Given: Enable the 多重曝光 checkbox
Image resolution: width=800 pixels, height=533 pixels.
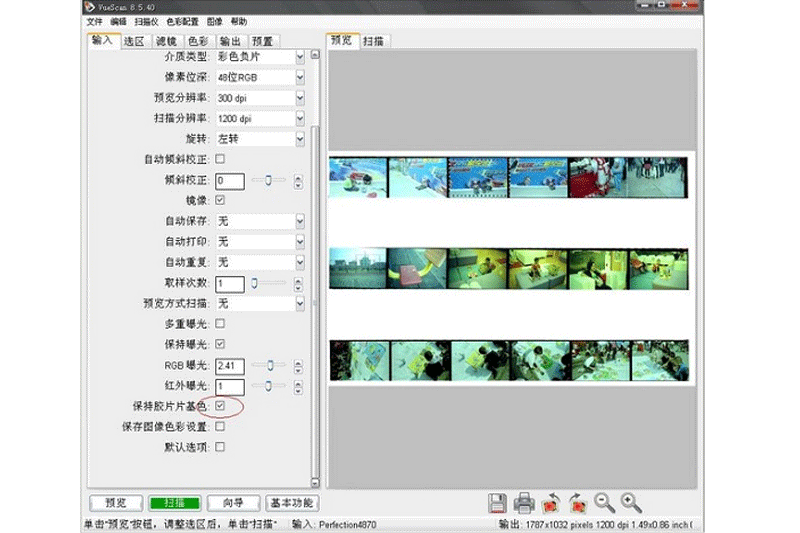Looking at the screenshot, I should (220, 324).
